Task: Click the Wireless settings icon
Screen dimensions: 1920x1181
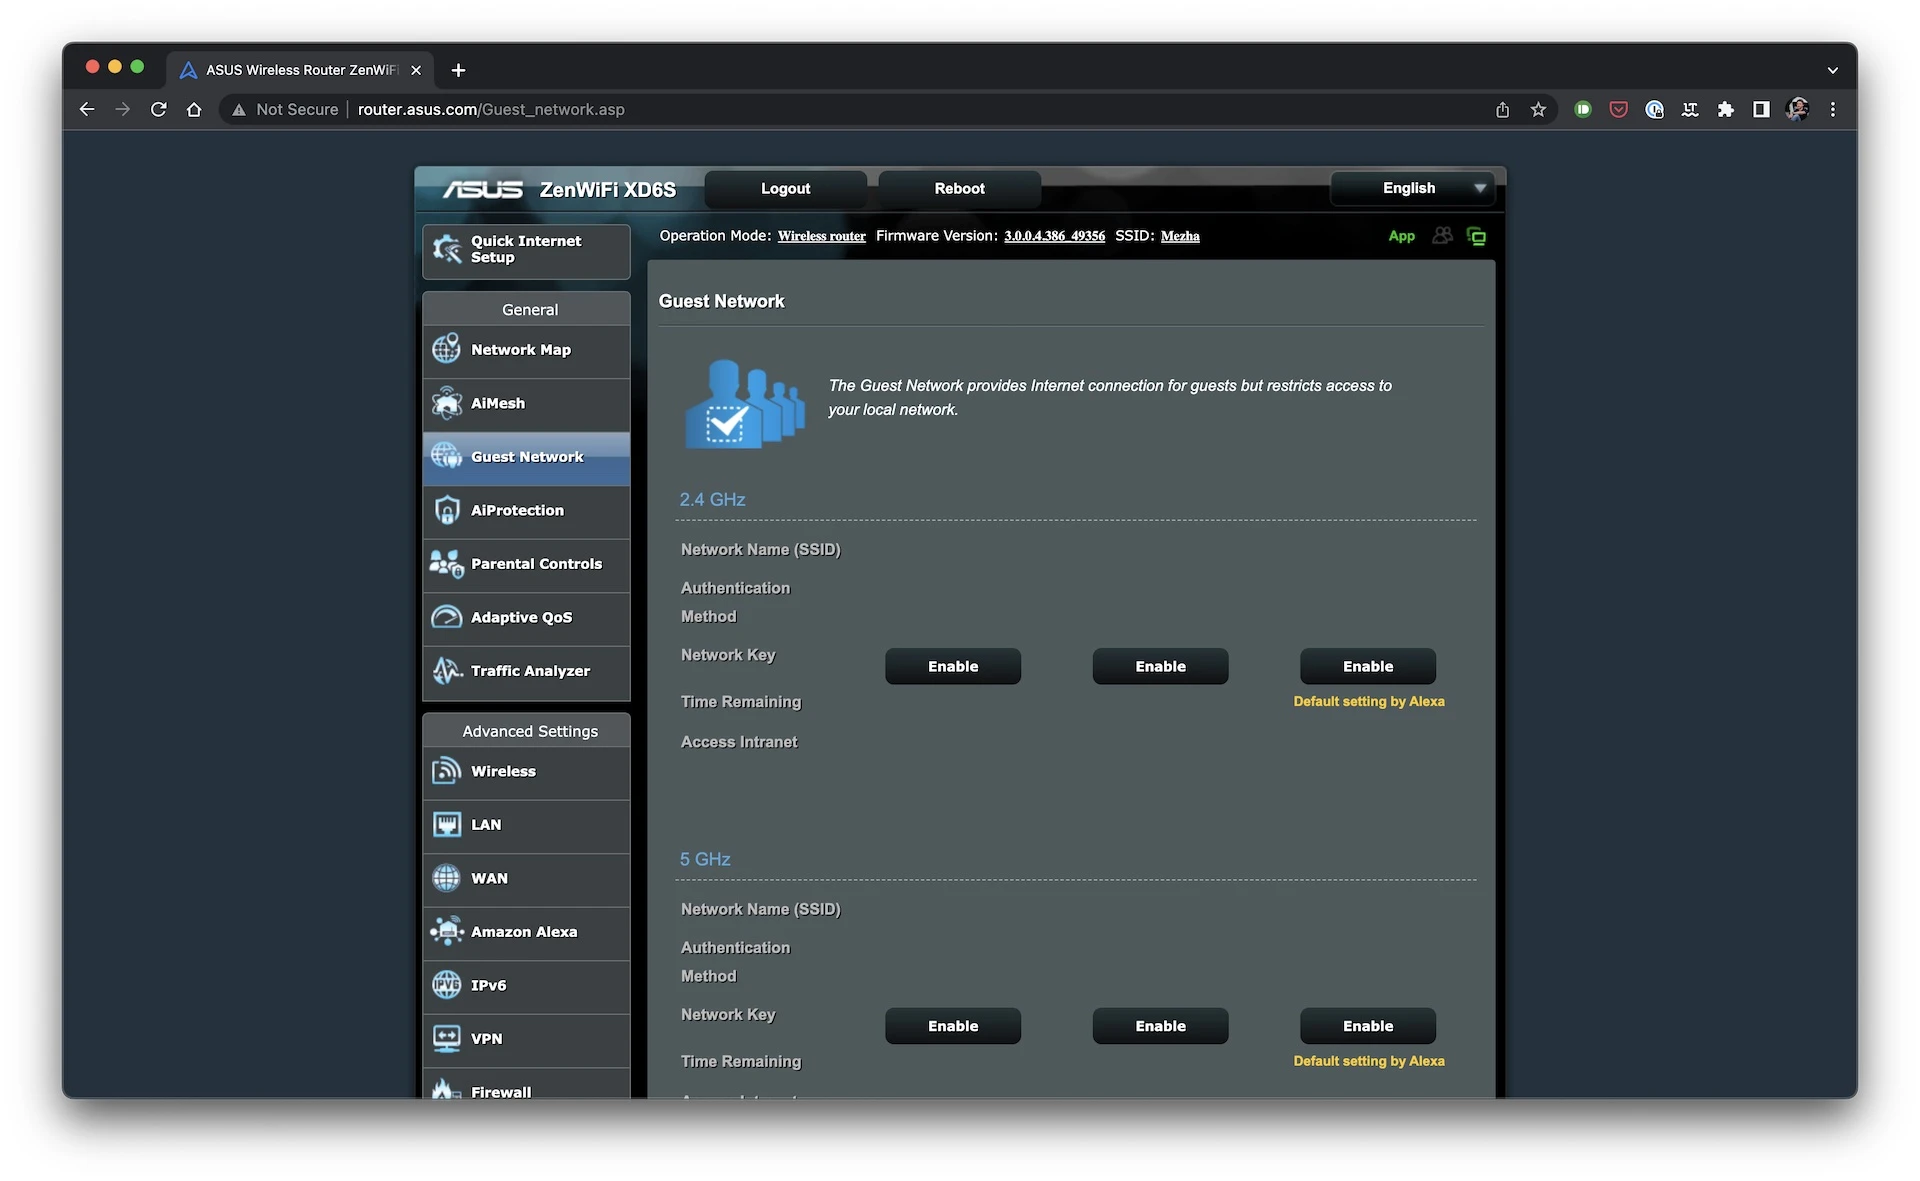Action: (446, 771)
